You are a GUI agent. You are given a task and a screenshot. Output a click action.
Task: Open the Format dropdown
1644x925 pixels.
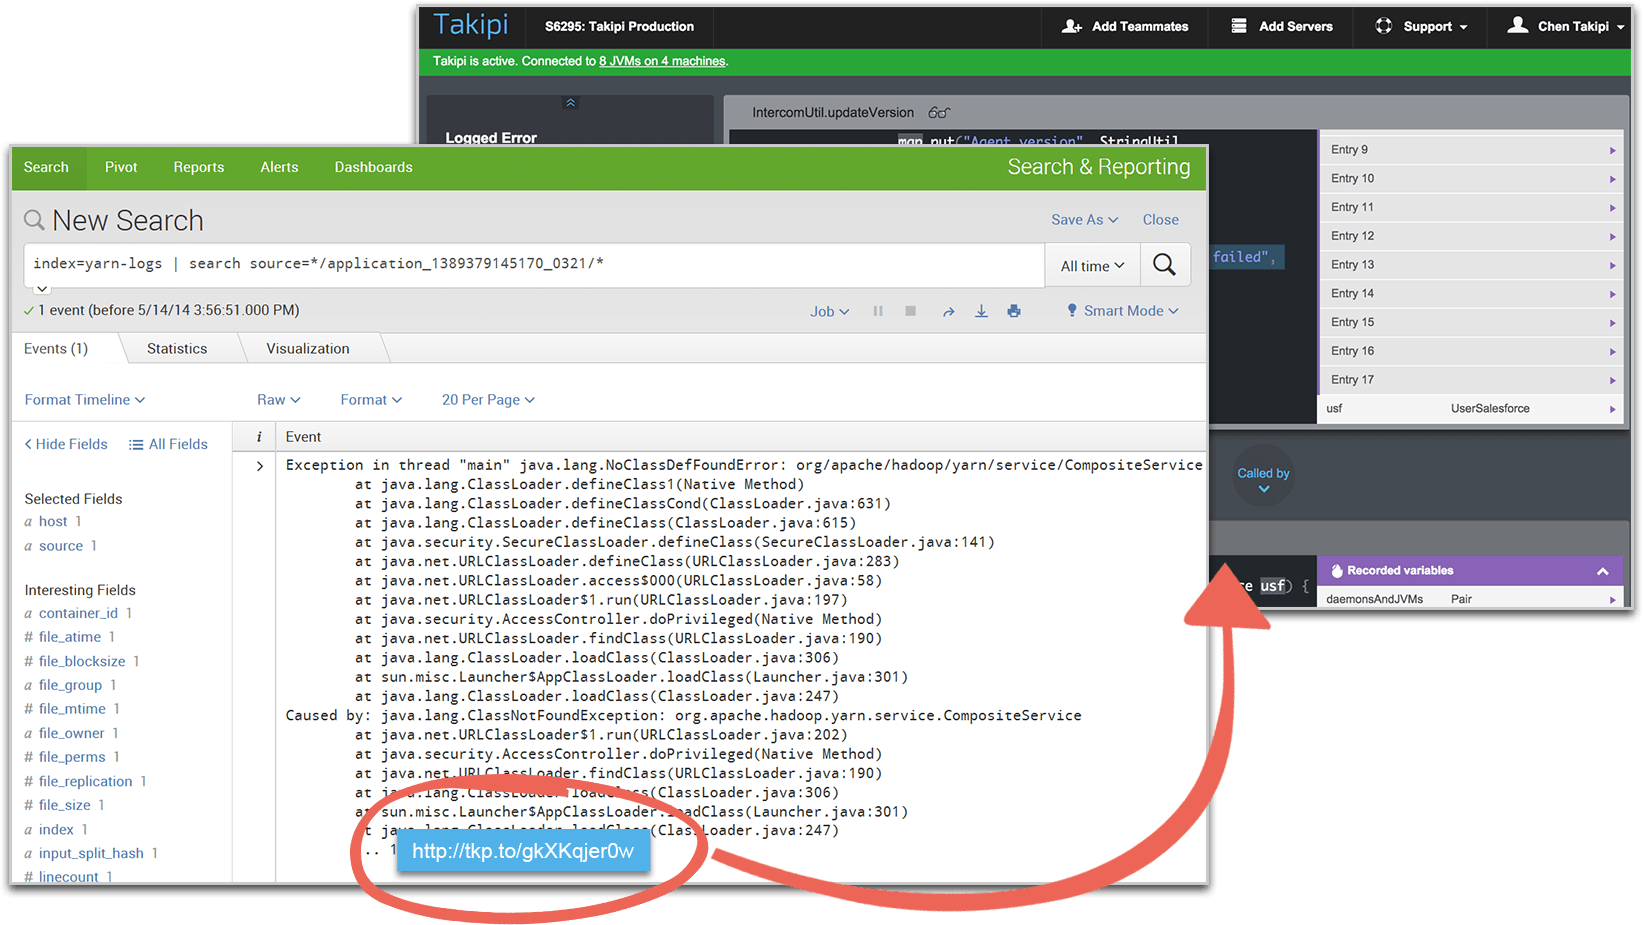(x=371, y=400)
